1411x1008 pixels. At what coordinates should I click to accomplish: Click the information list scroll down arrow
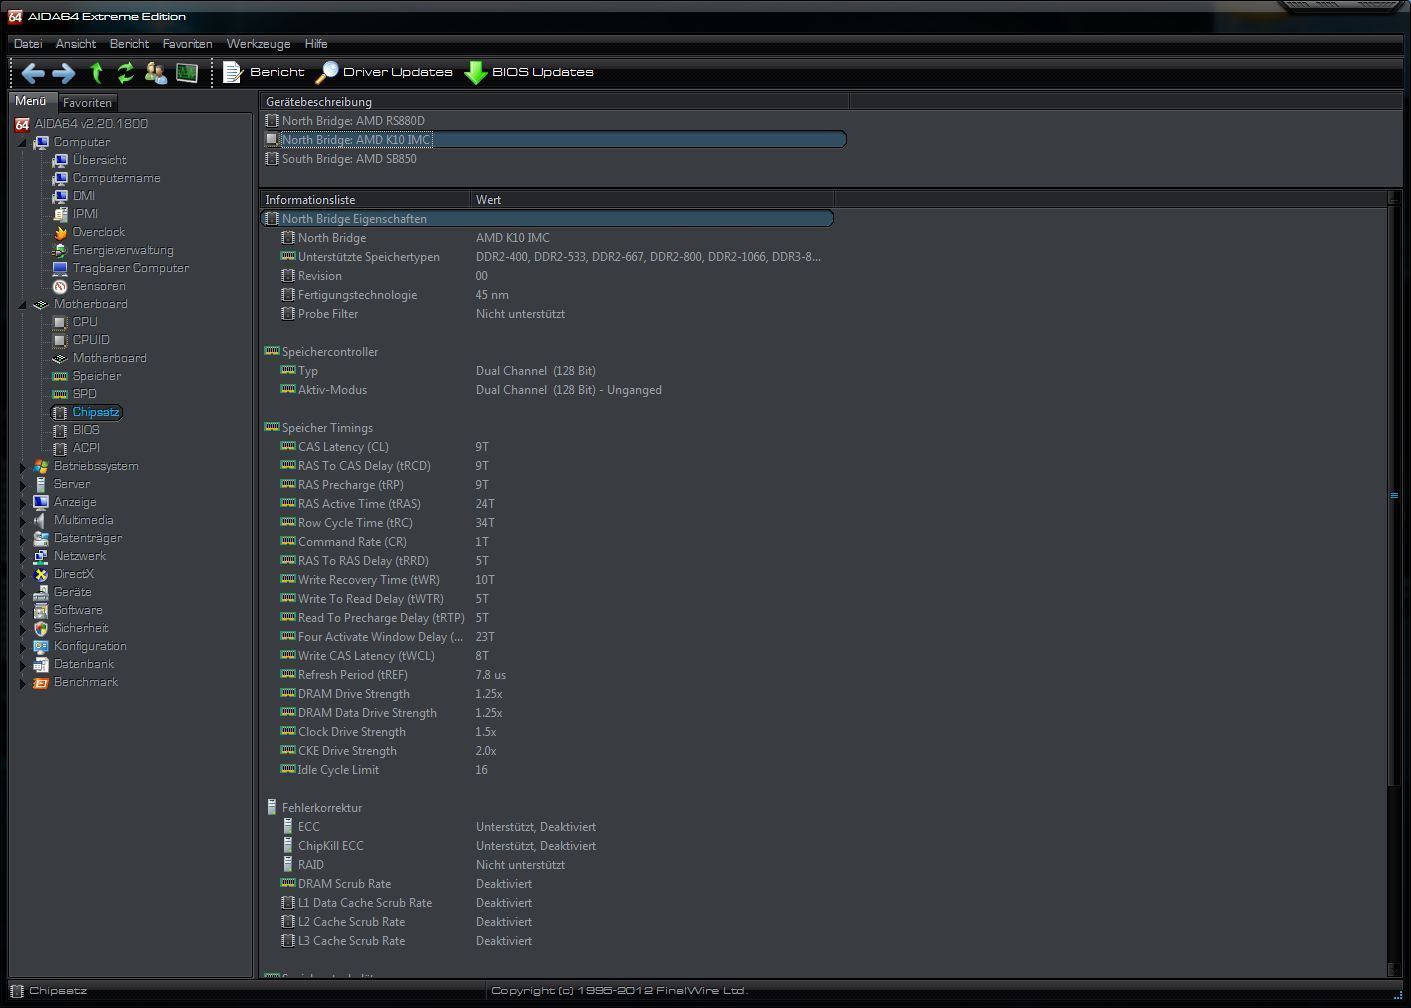[x=1395, y=970]
